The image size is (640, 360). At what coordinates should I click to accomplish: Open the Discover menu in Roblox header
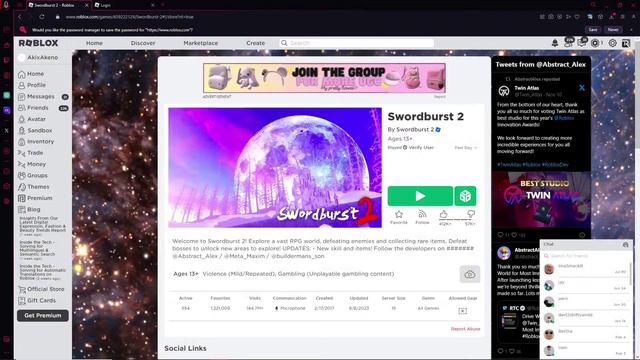pyautogui.click(x=143, y=43)
